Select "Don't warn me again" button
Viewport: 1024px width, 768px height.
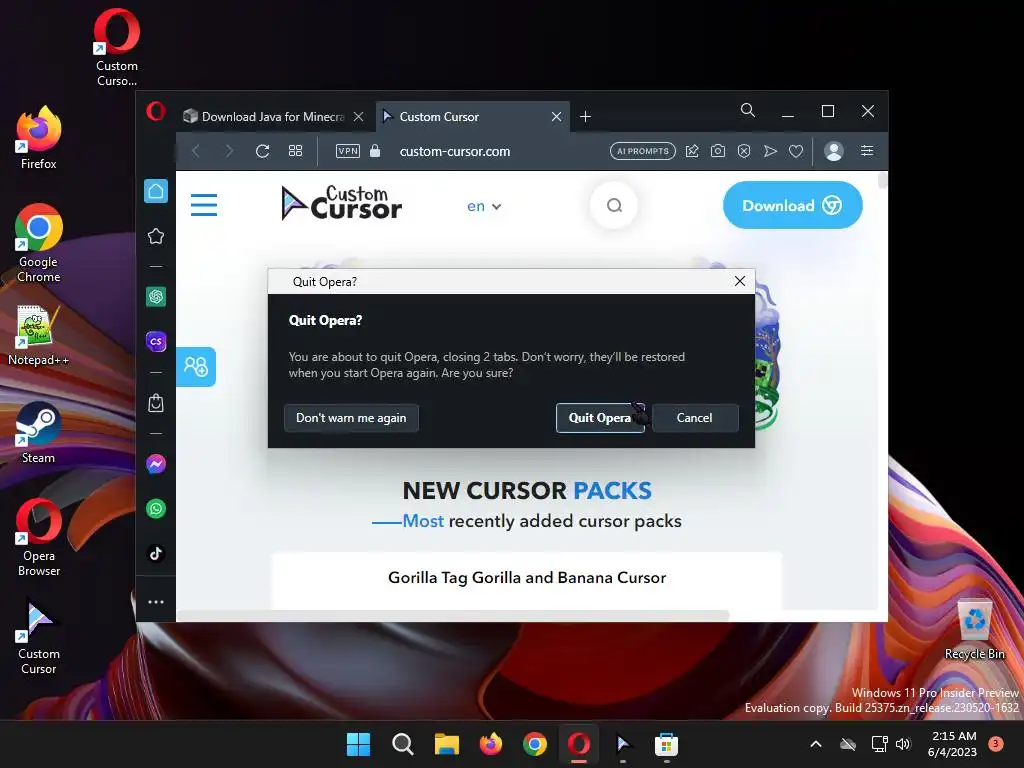pyautogui.click(x=351, y=418)
